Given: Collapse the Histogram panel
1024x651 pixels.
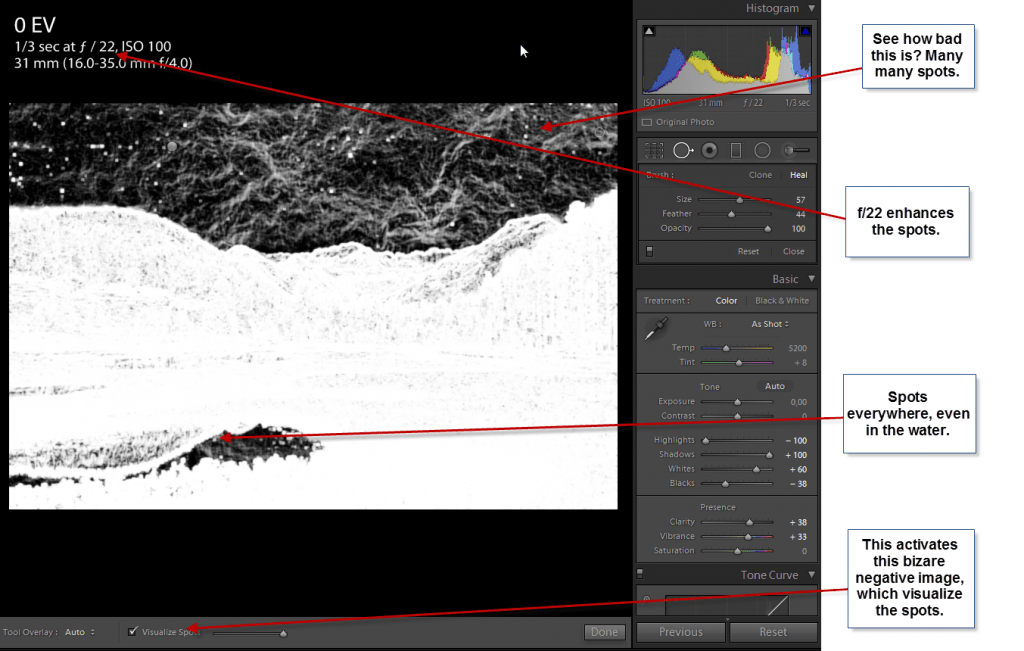Looking at the screenshot, I should pyautogui.click(x=812, y=8).
